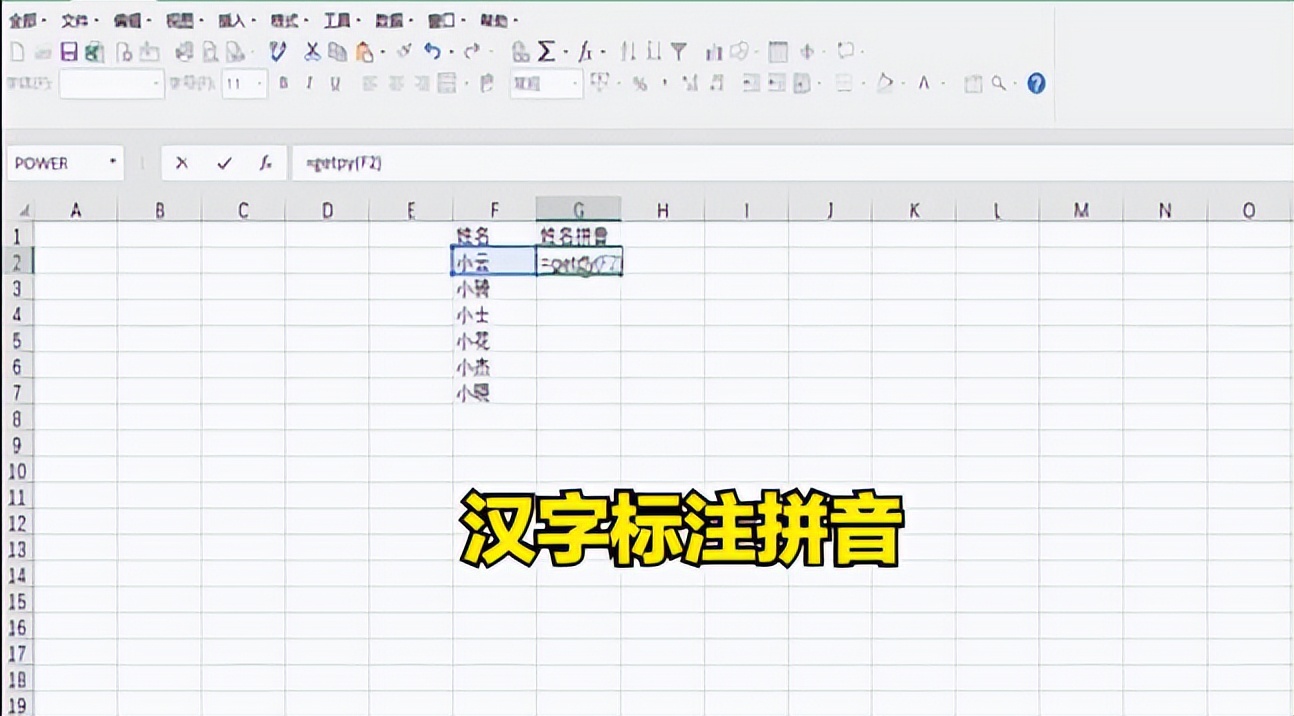Toggle merge cells button
This screenshot has width=1294, height=716.
click(446, 84)
